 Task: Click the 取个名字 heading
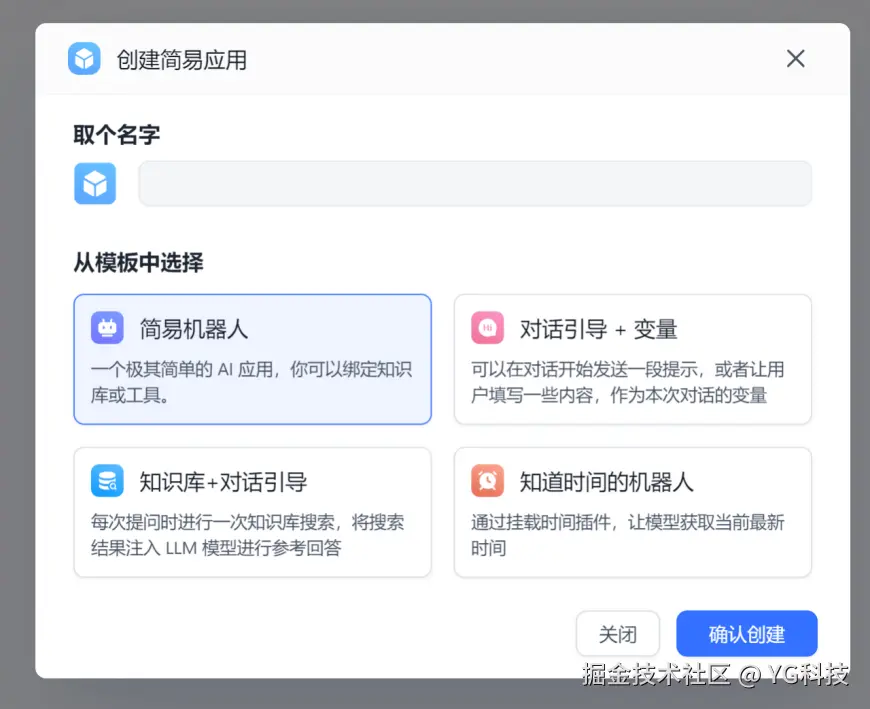[x=116, y=135]
